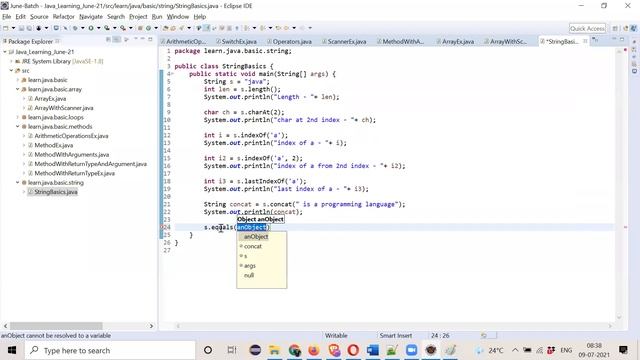Image resolution: width=640 pixels, height=360 pixels.
Task: Open the Refactor menu
Action: (x=64, y=17)
